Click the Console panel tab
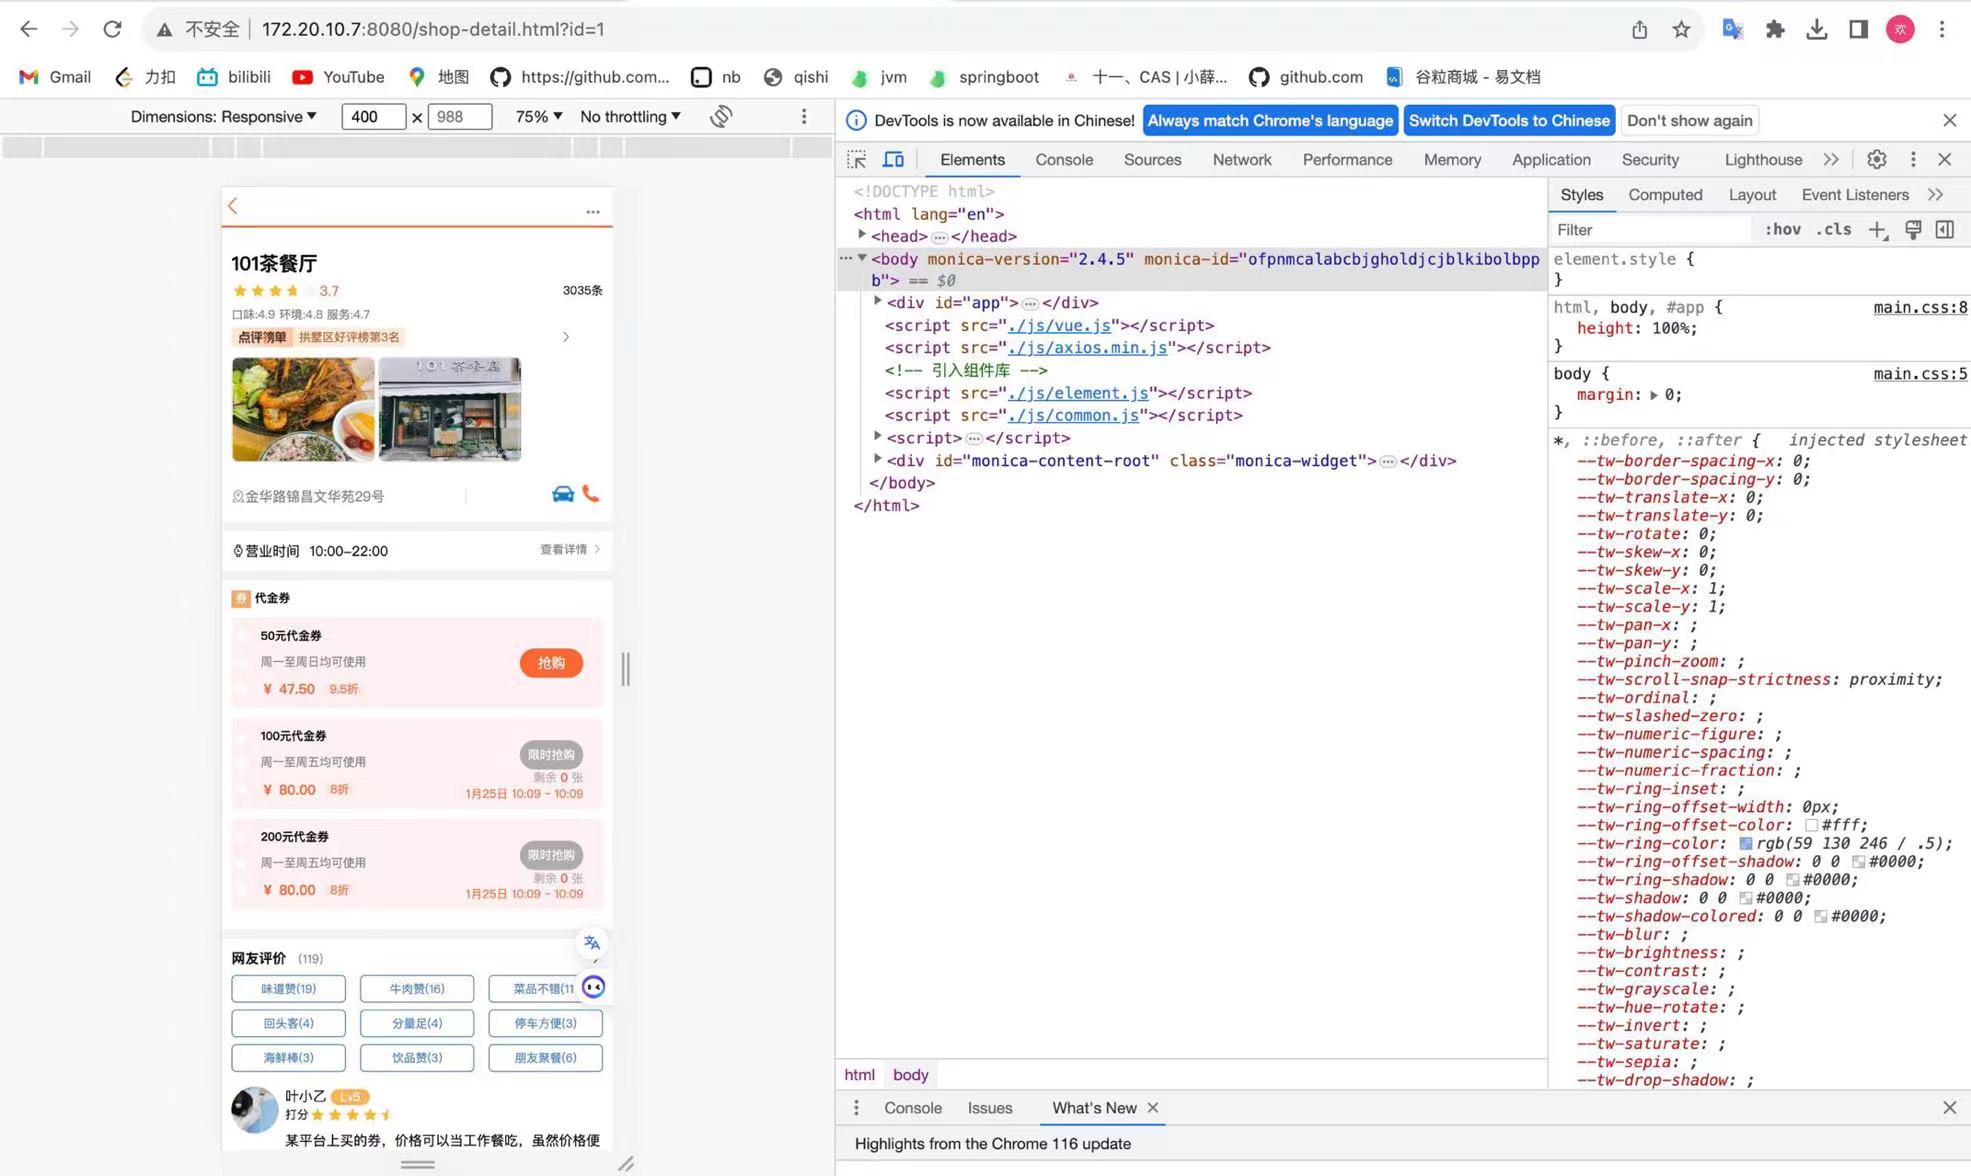This screenshot has height=1176, width=1971. [x=1065, y=158]
